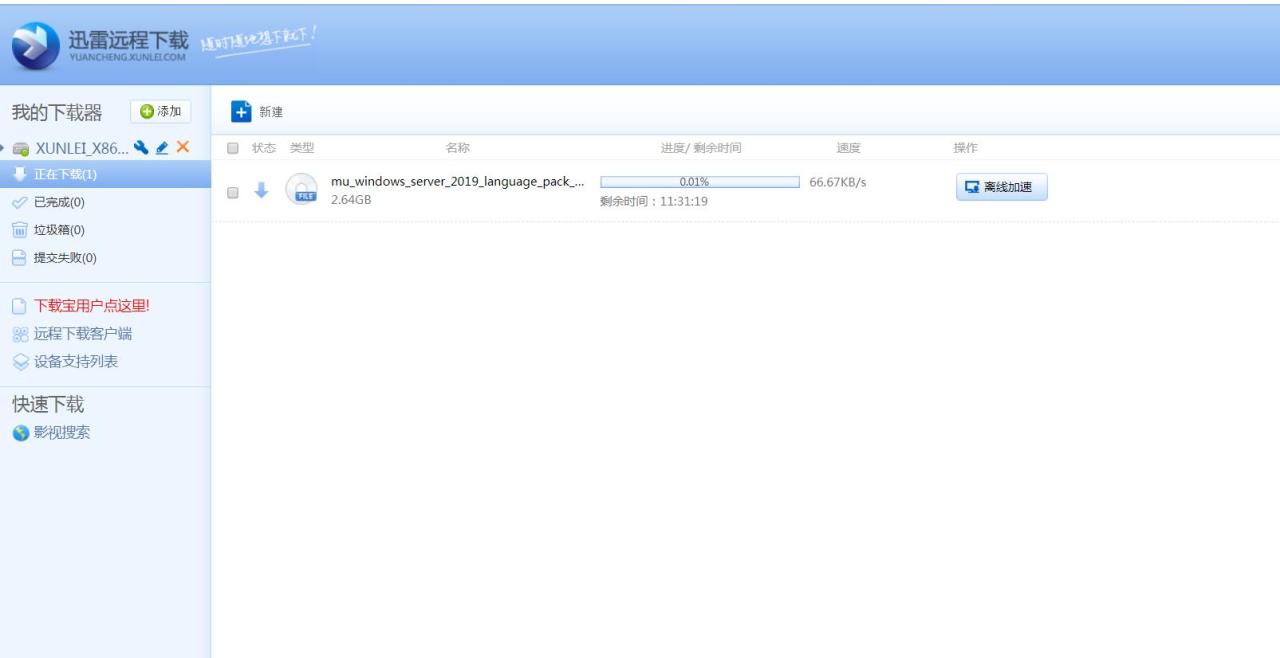1280x658 pixels.
Task: Open the 远程下载客户端 link
Action: tap(83, 334)
